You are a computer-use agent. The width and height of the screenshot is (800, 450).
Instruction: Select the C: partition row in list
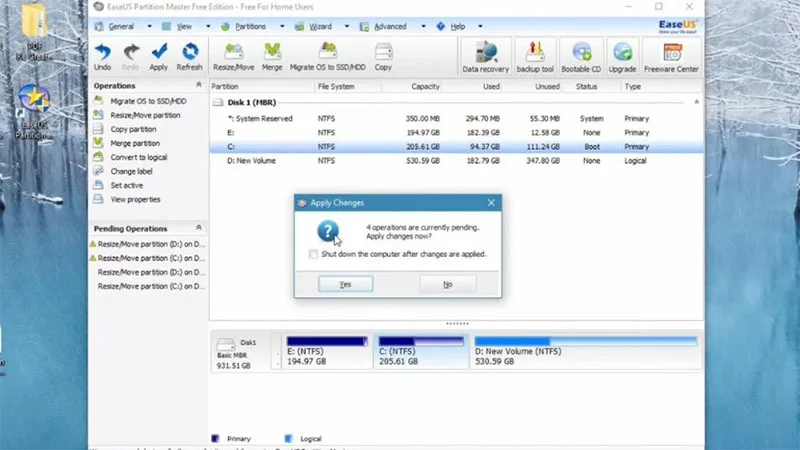456,146
